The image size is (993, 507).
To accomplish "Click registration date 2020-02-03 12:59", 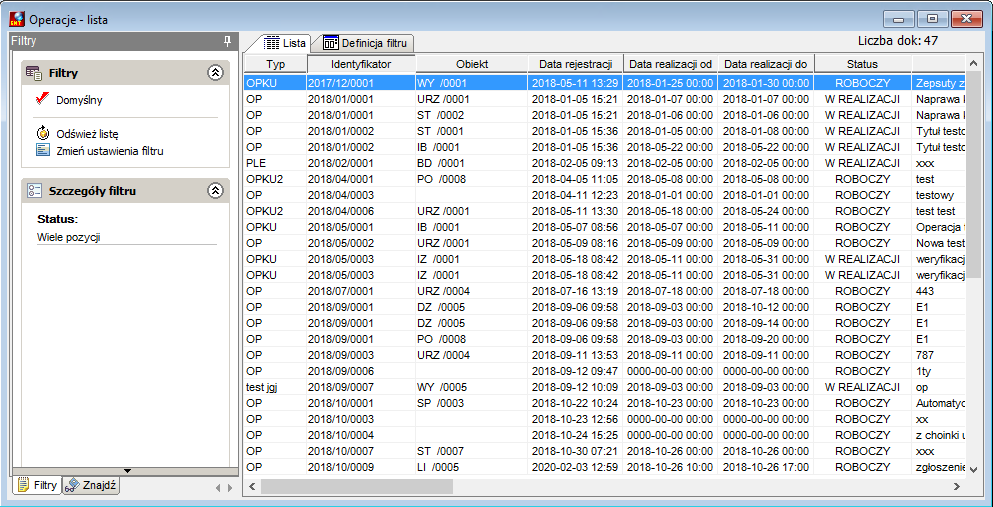I will pos(576,467).
